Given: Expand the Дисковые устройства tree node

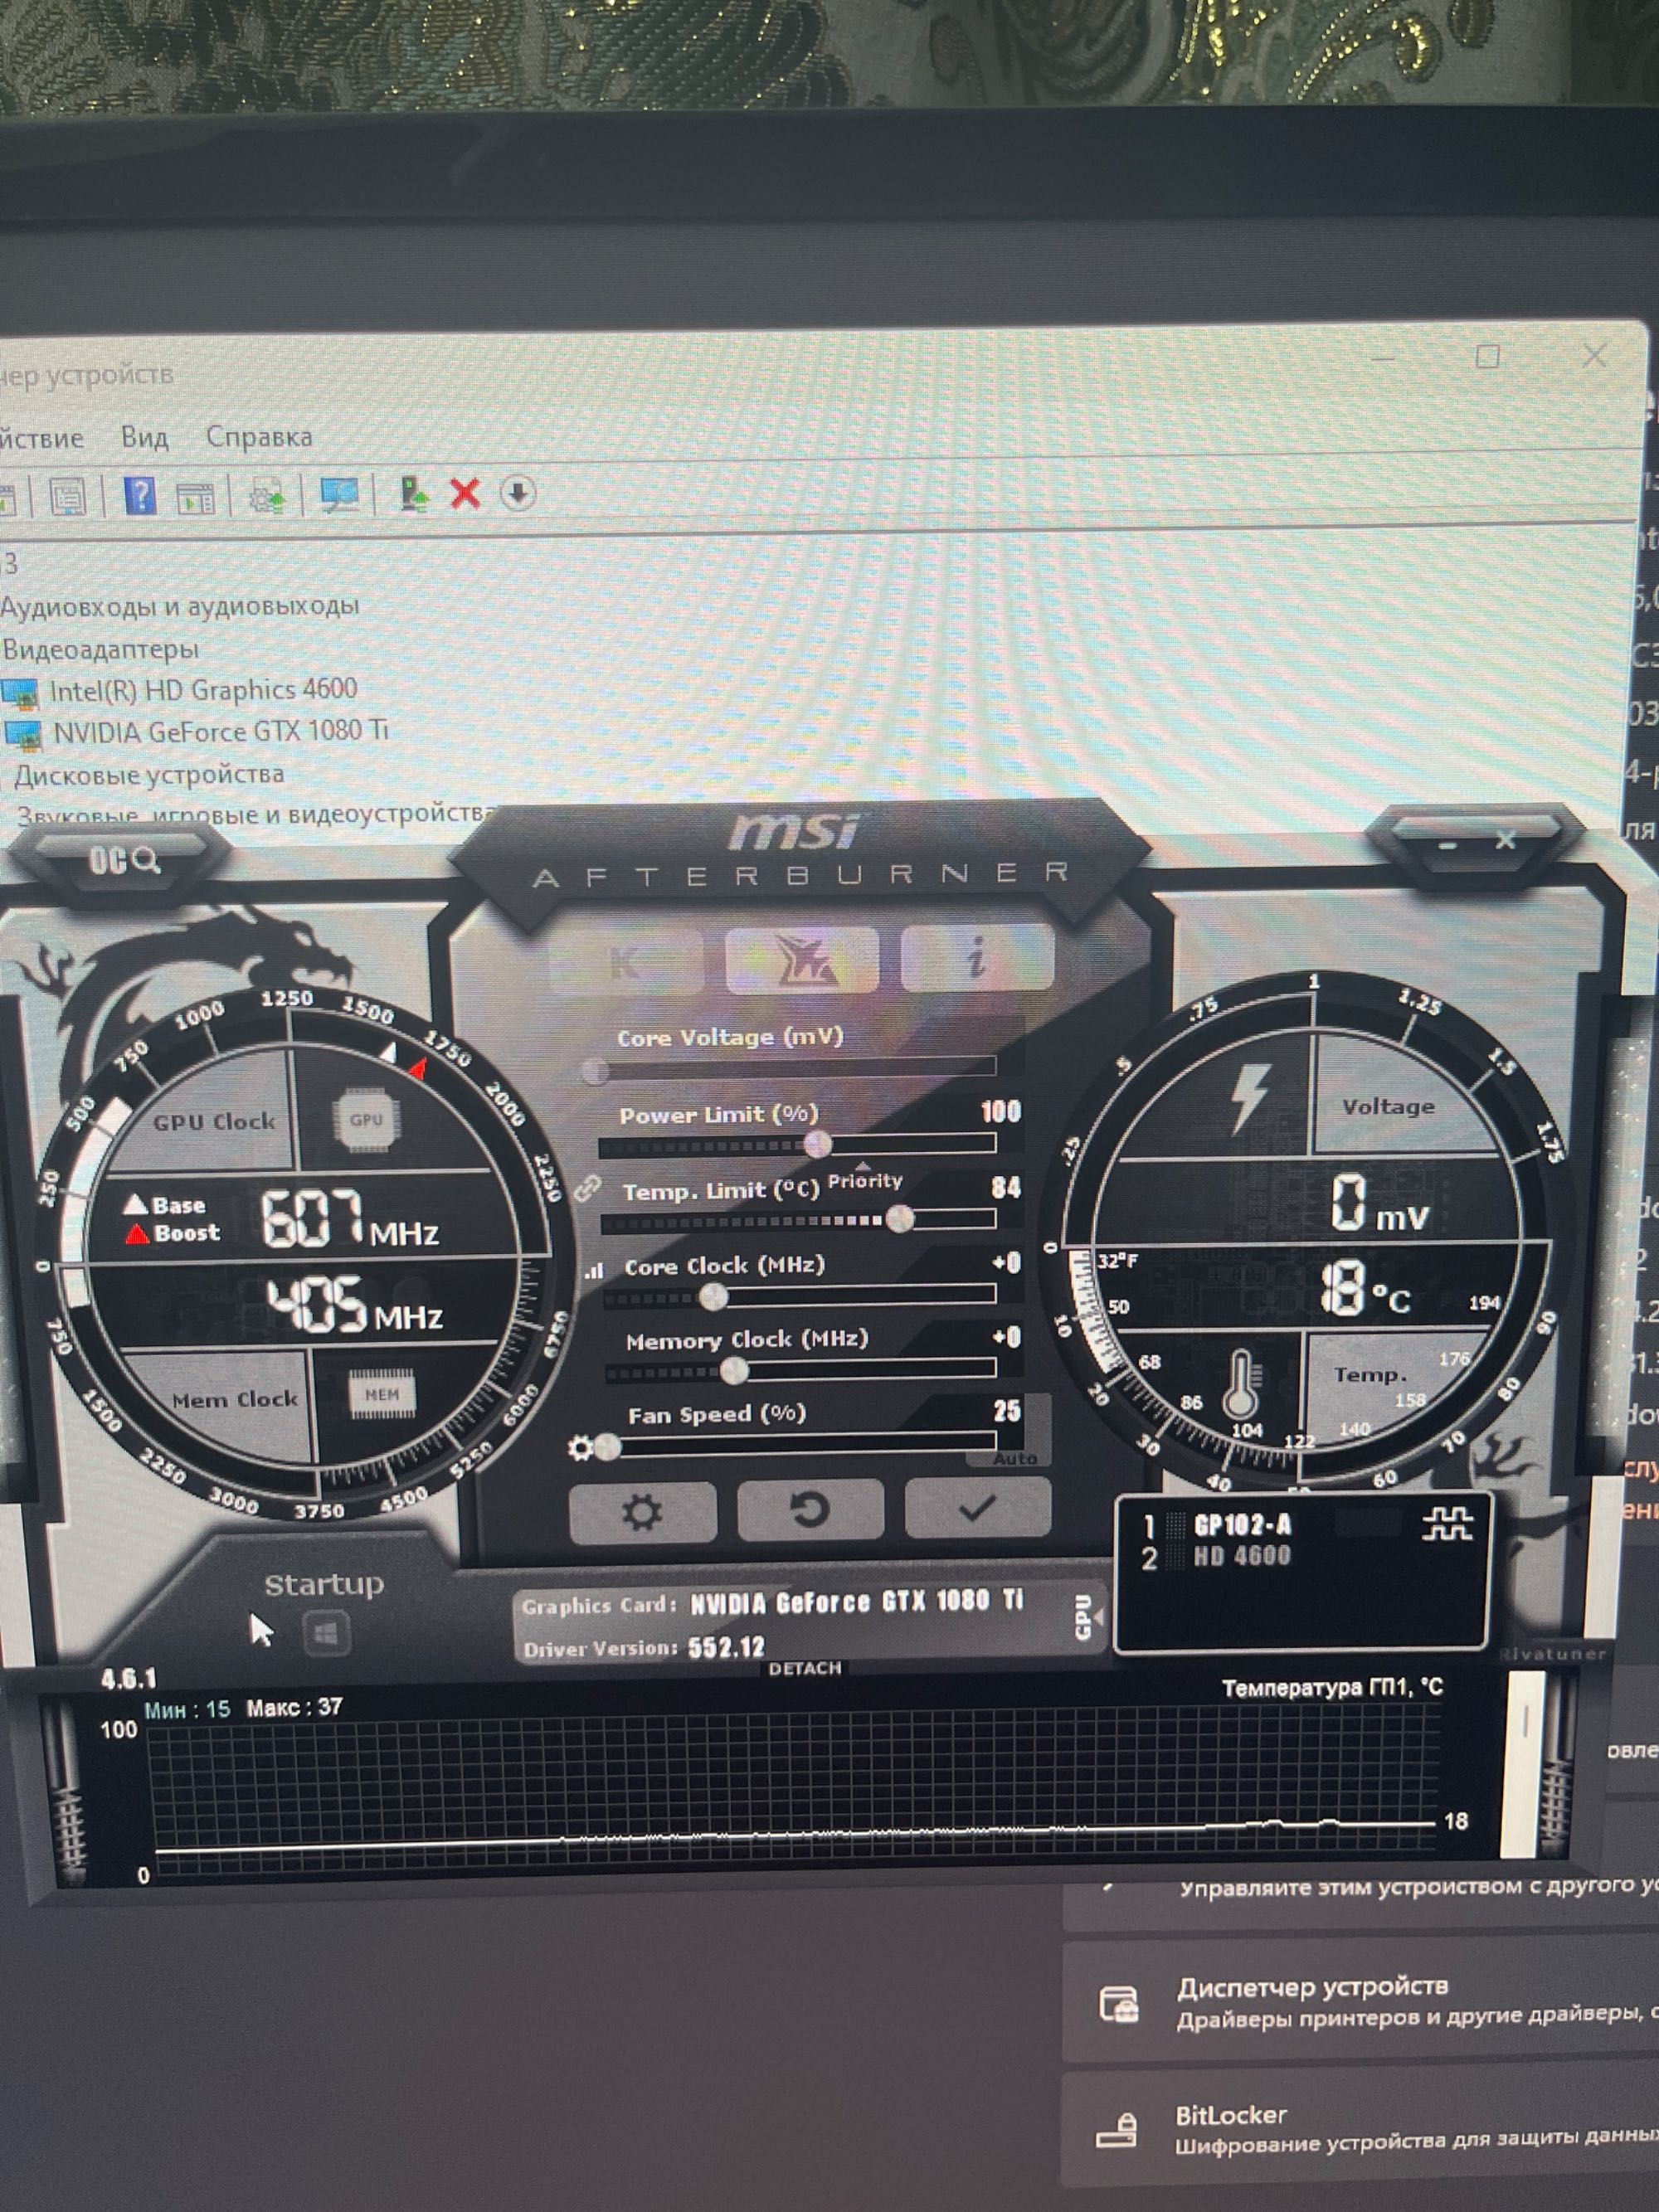Looking at the screenshot, I should coord(149,775).
